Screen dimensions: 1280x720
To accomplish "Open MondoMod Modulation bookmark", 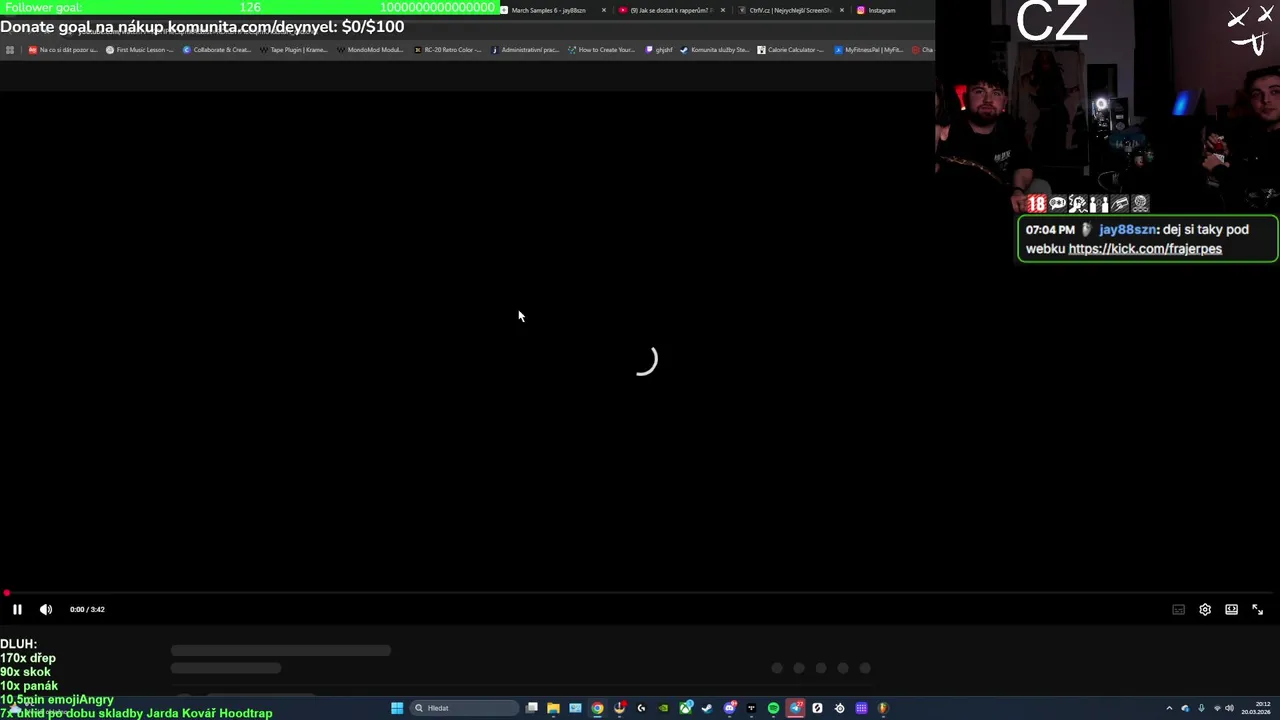I will 371,50.
